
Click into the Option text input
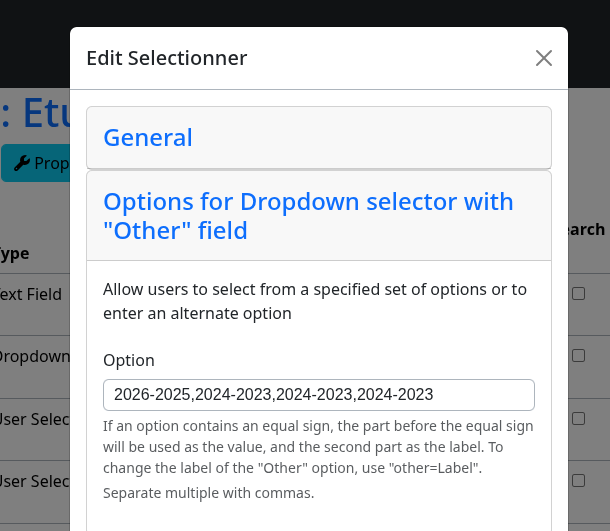pos(319,395)
